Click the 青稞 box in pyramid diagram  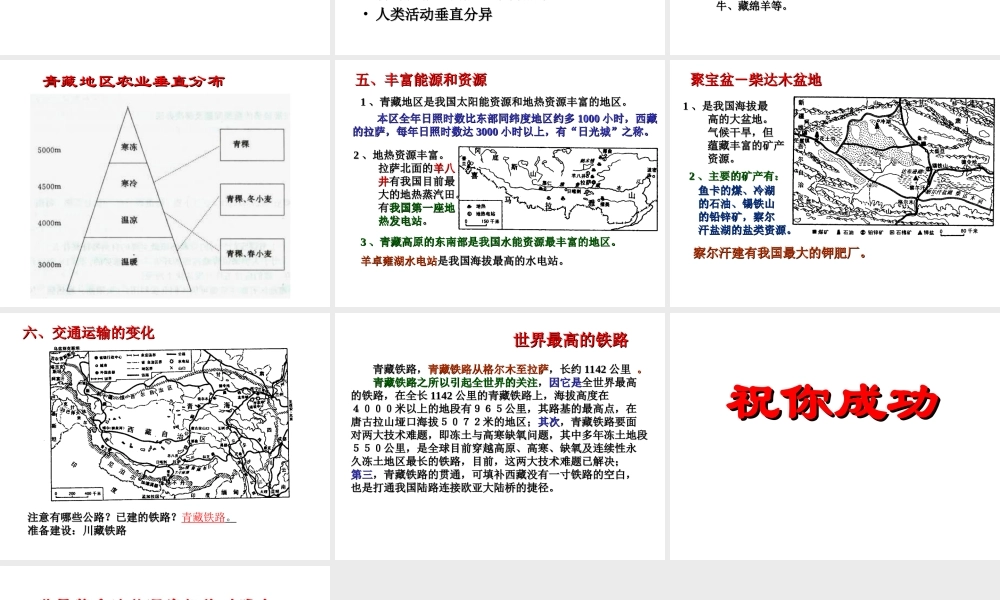click(x=252, y=145)
